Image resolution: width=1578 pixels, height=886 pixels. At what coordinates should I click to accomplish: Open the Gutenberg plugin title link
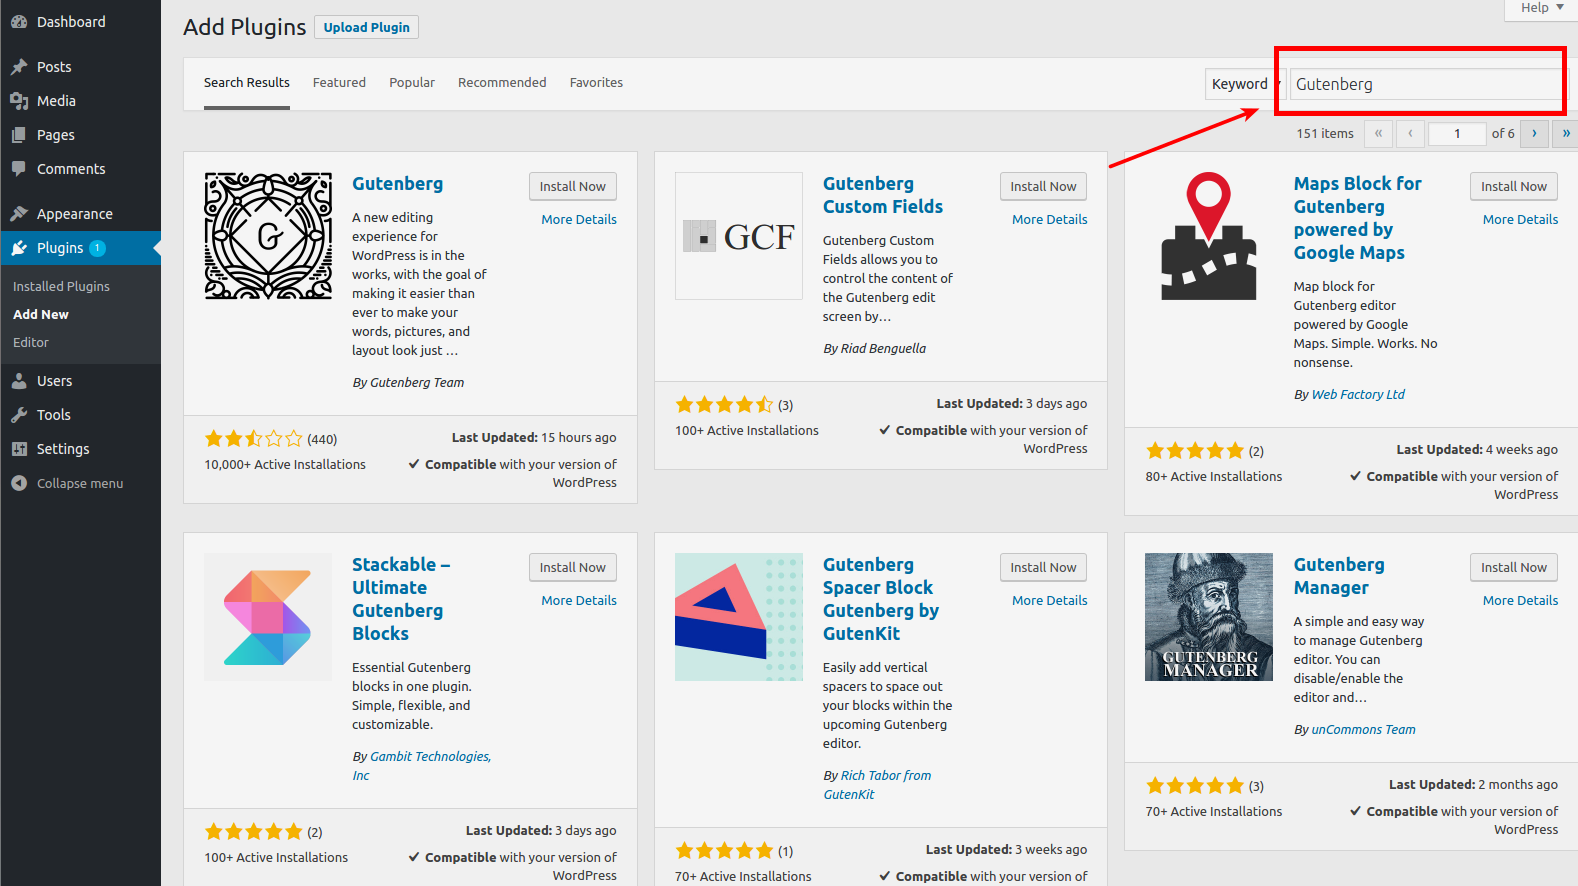pyautogui.click(x=397, y=184)
